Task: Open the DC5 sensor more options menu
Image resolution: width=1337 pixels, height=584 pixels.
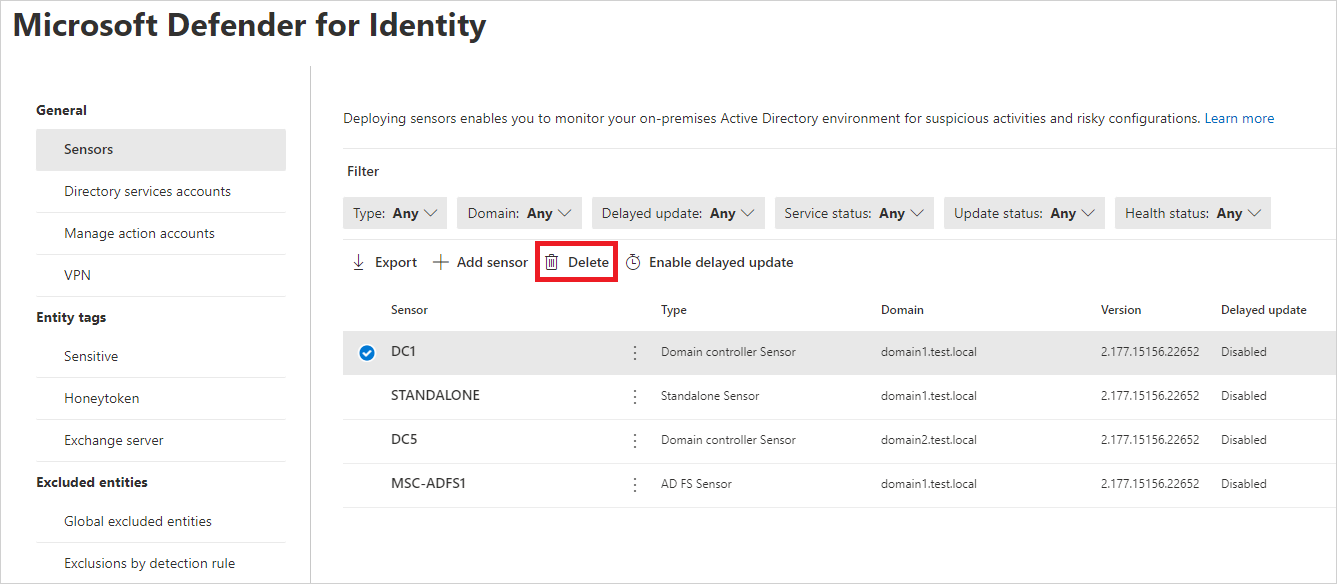Action: pos(634,439)
